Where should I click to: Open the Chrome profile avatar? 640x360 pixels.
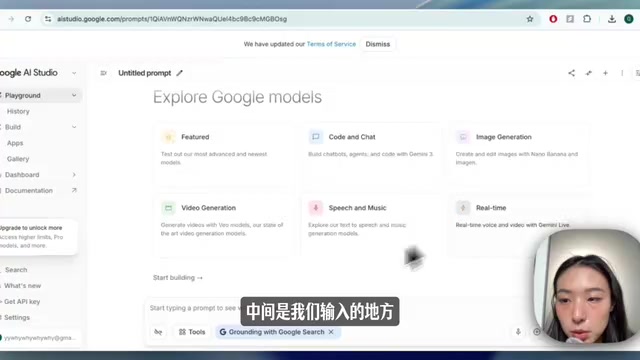[x=629, y=19]
